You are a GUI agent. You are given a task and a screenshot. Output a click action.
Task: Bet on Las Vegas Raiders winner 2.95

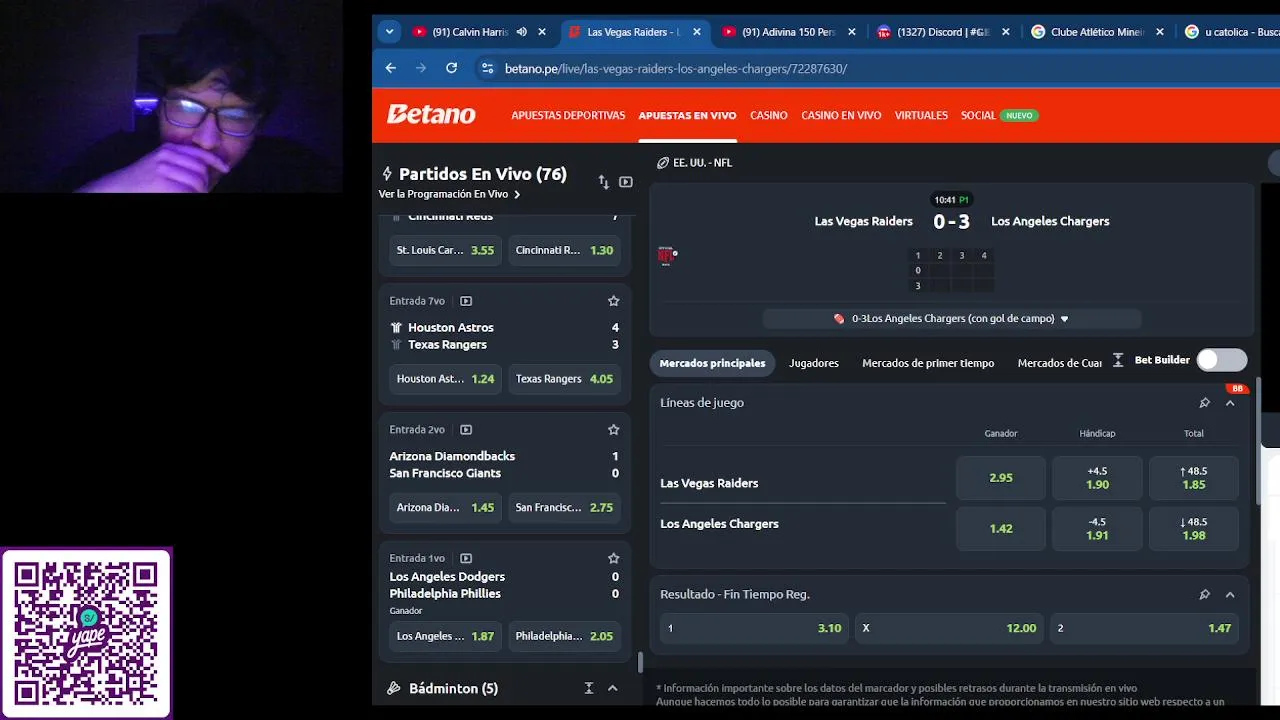1001,478
